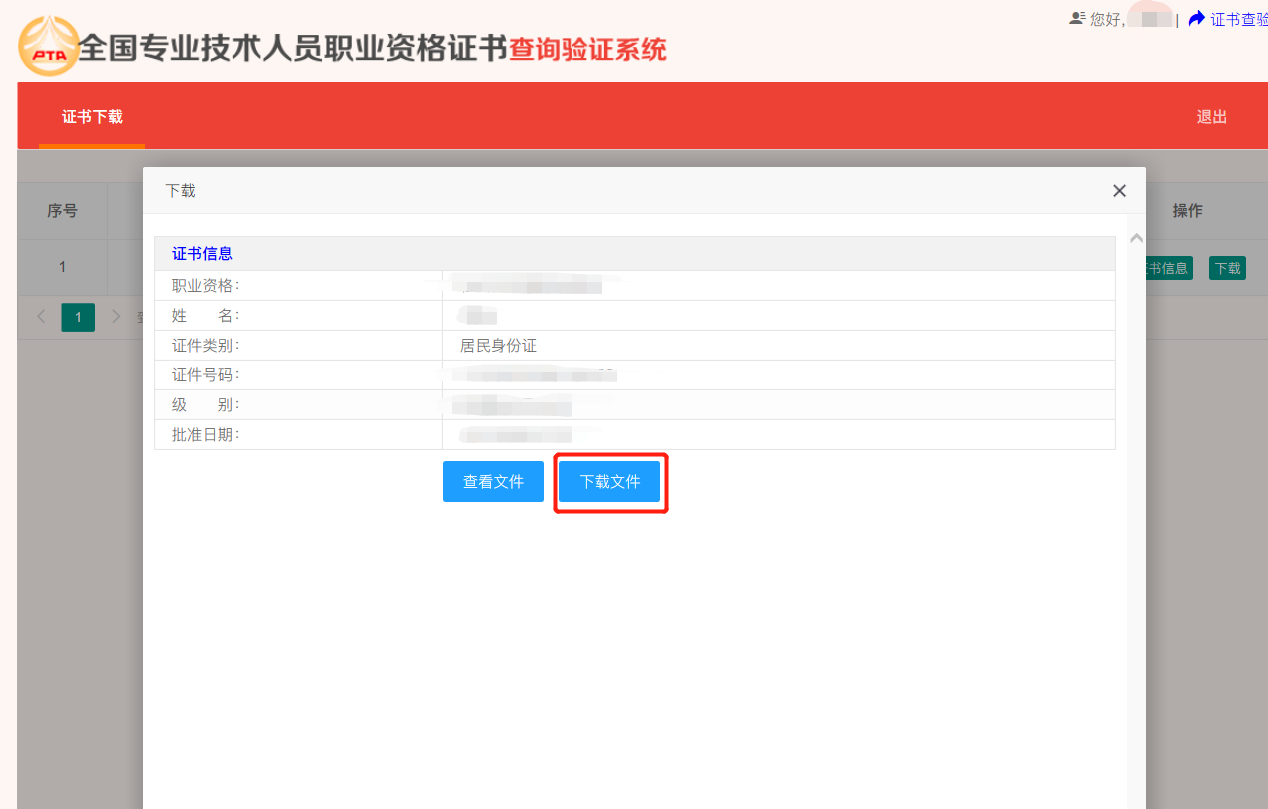Click the 证书信息 section header

tap(203, 254)
